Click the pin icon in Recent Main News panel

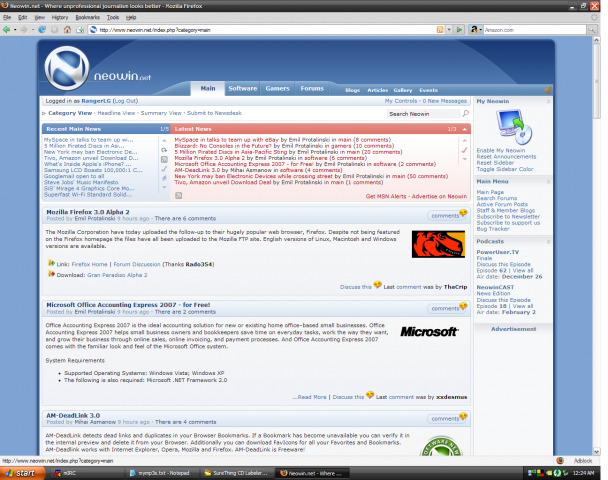tap(164, 178)
